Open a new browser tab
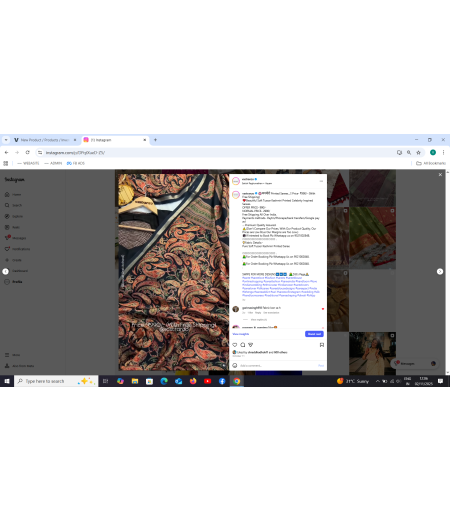 pos(155,140)
